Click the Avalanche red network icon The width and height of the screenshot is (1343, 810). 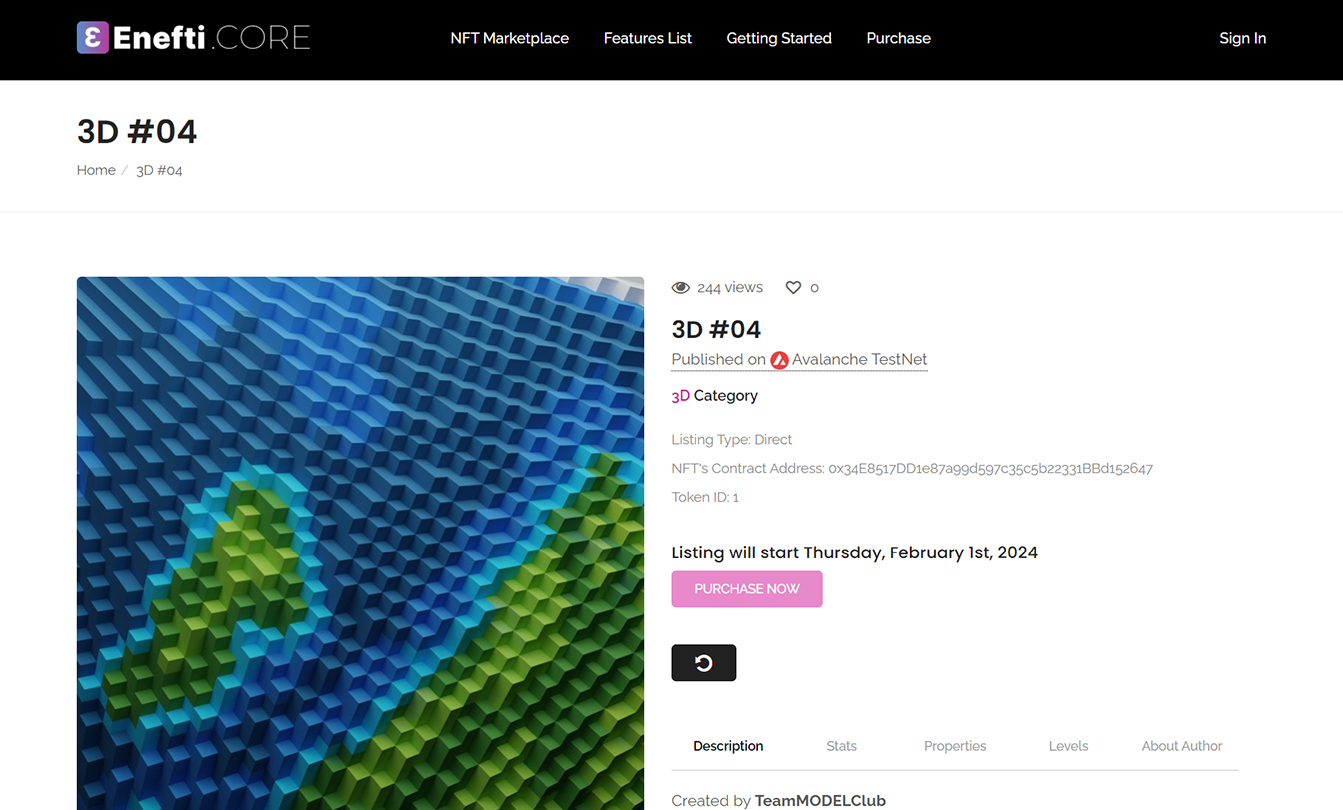(x=779, y=360)
